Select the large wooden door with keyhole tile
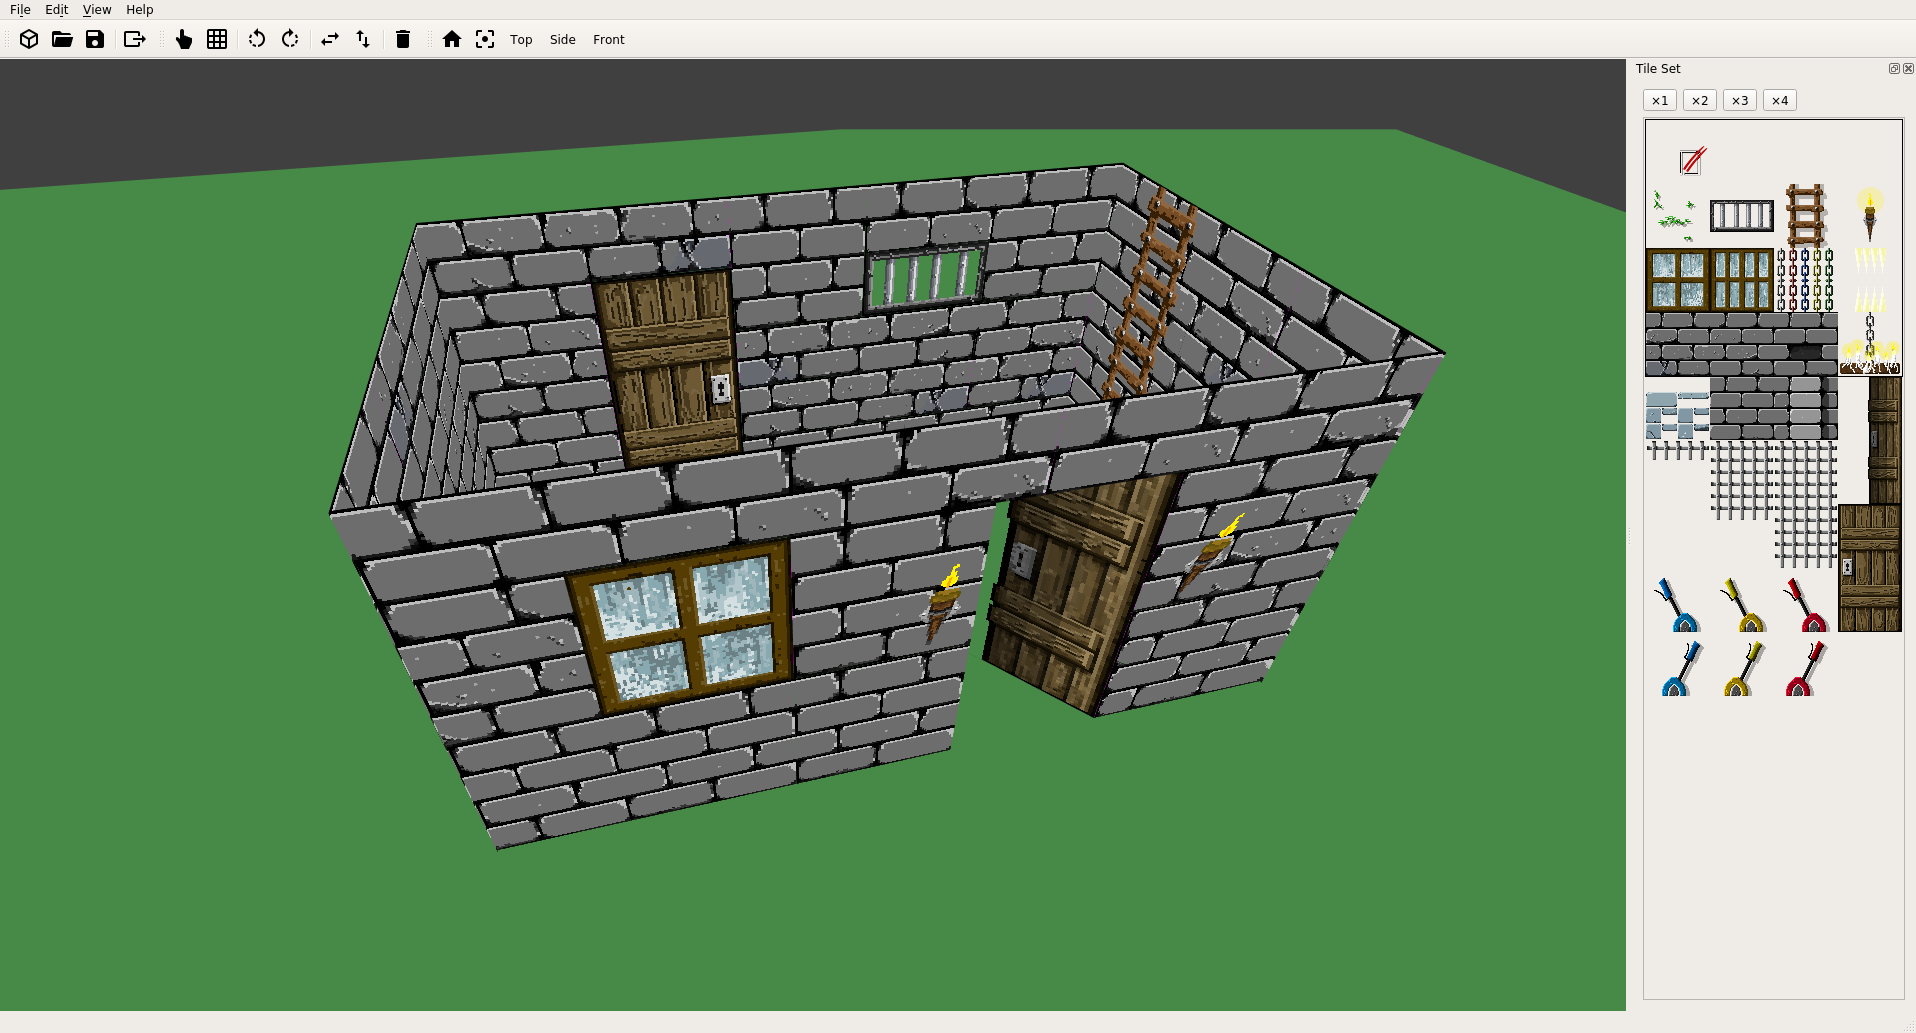Screen dimensions: 1916x1033 [1870, 568]
